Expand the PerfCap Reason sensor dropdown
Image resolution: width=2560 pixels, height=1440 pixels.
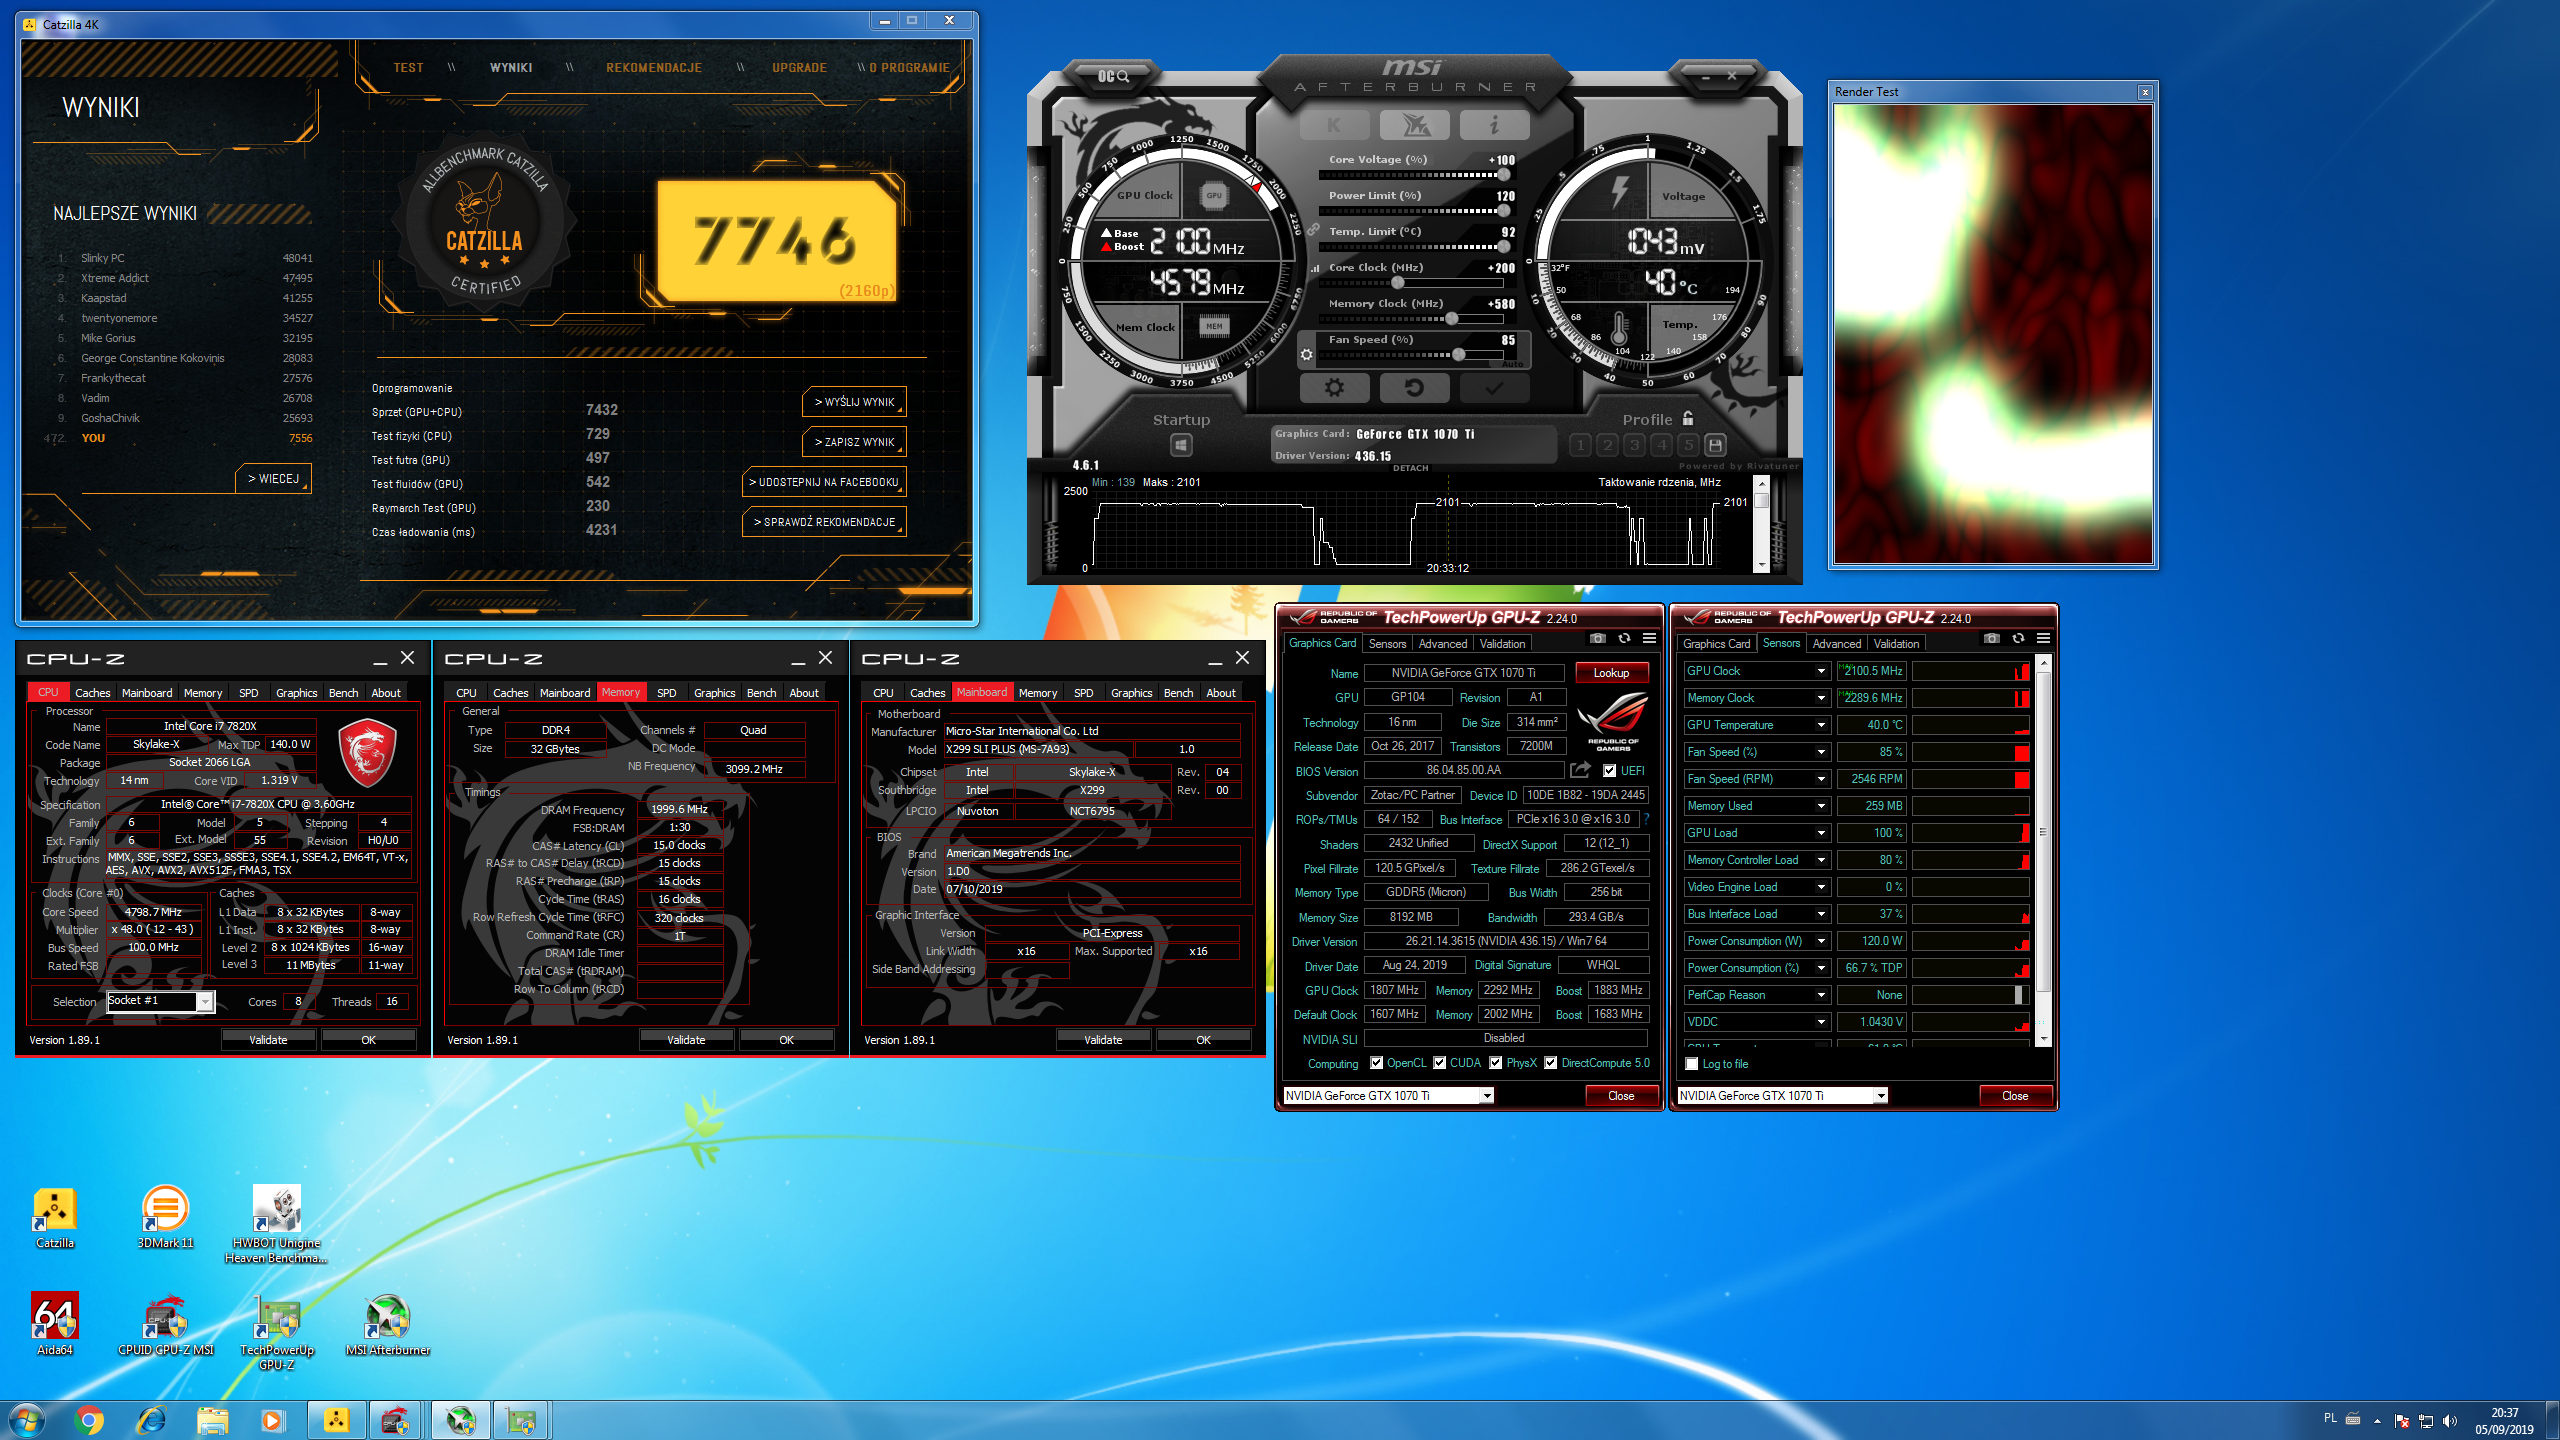(1821, 995)
